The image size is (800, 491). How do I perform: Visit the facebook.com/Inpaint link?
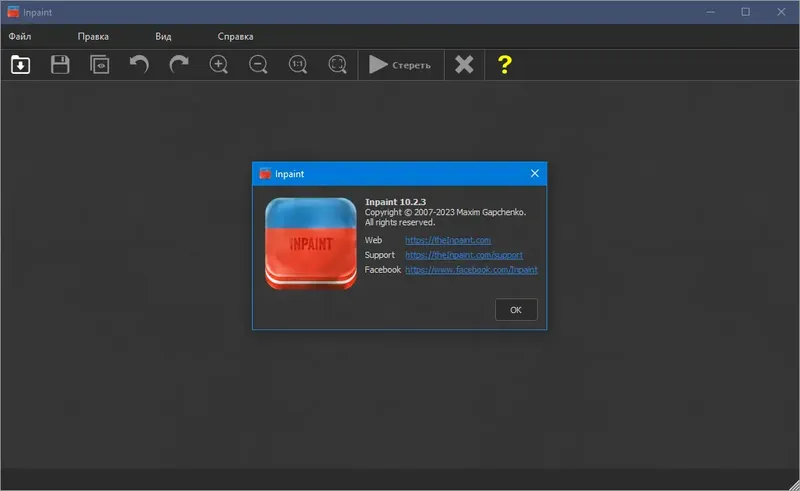tap(471, 269)
